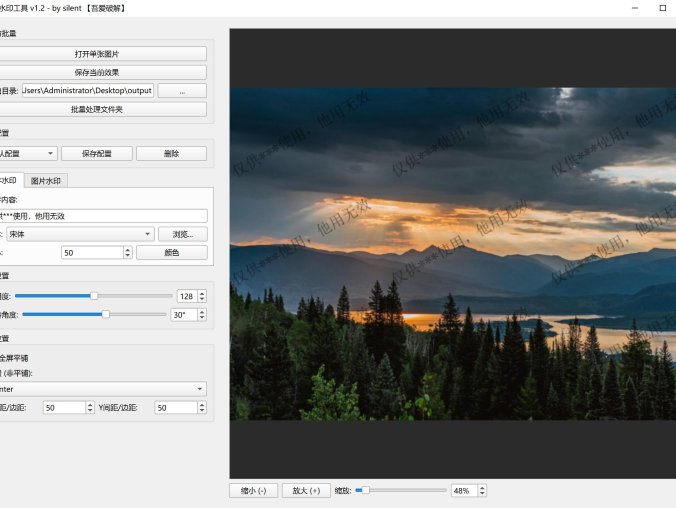Increase X spacing with up arrow

[x=90, y=405]
